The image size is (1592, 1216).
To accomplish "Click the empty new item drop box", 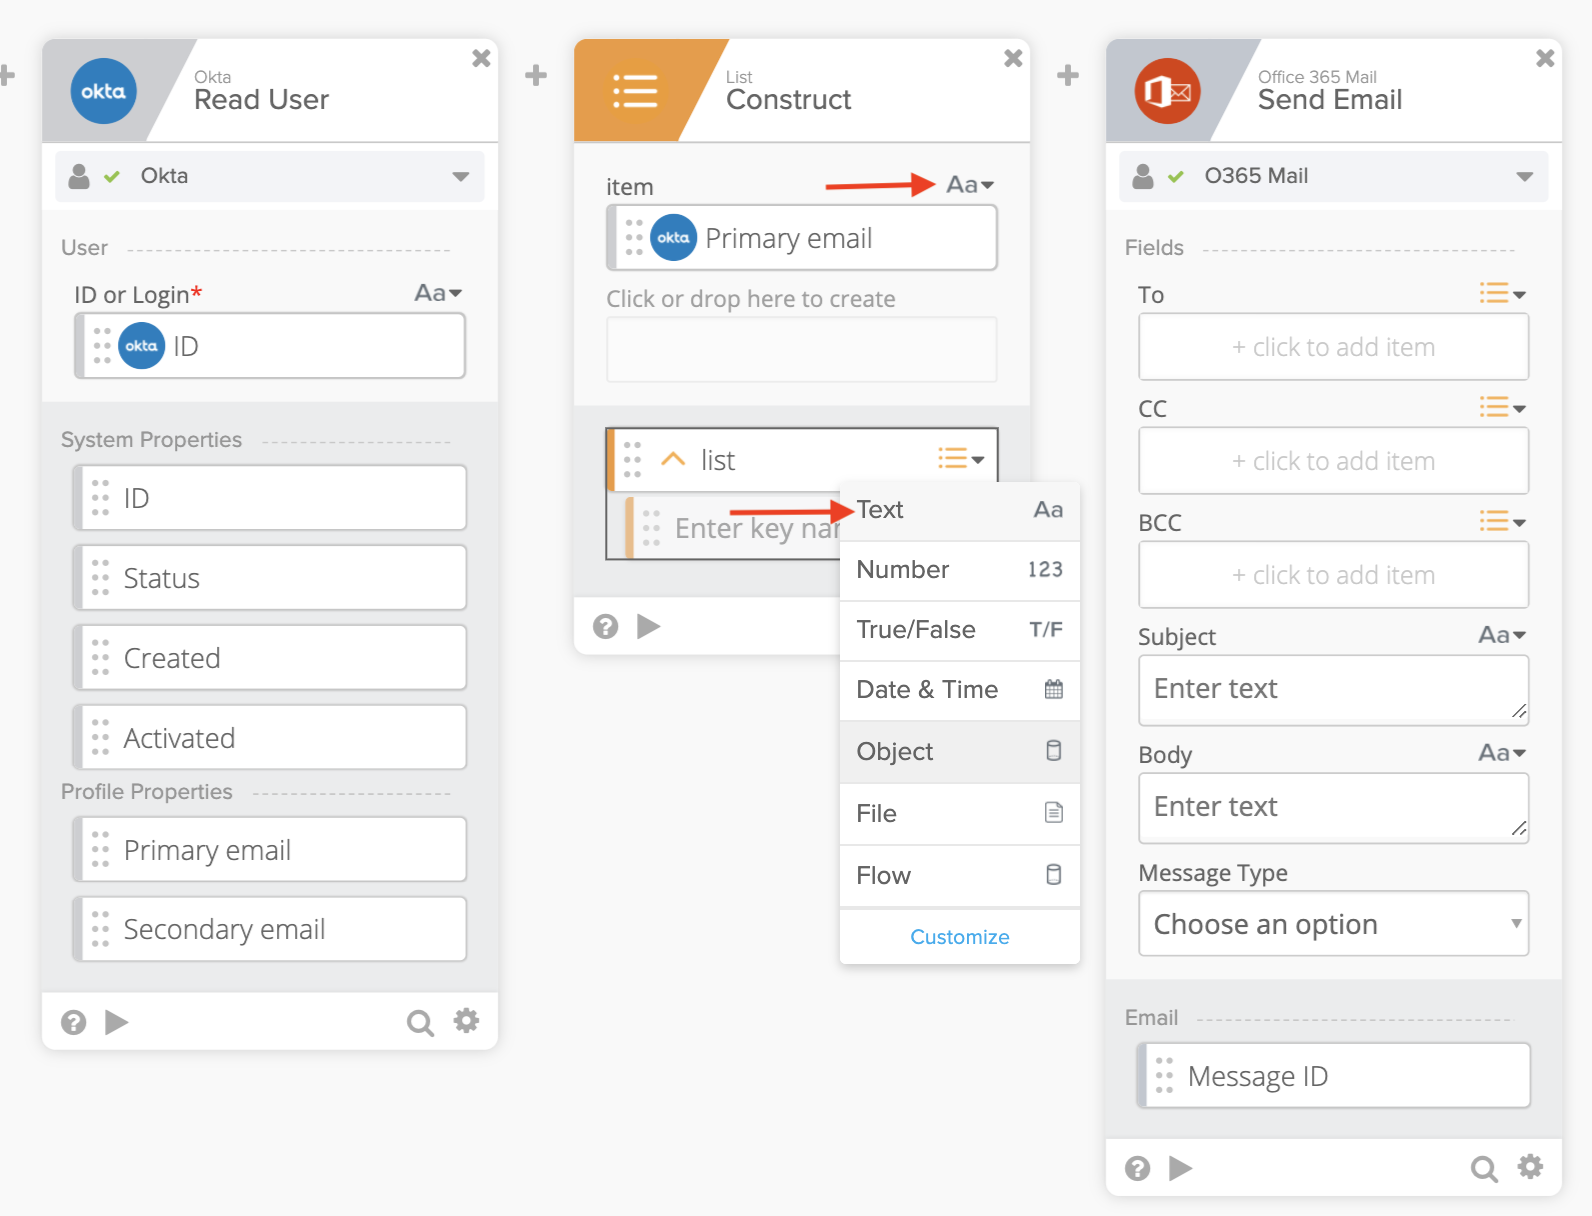I will [802, 350].
